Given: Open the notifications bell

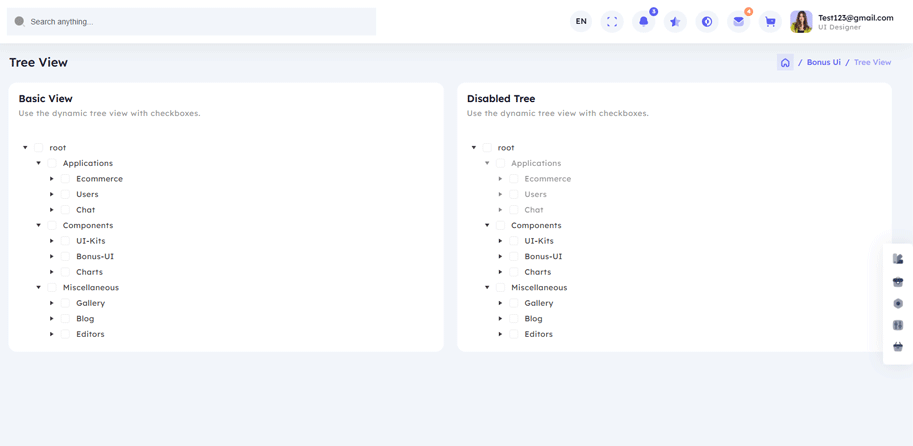Looking at the screenshot, I should 644,21.
